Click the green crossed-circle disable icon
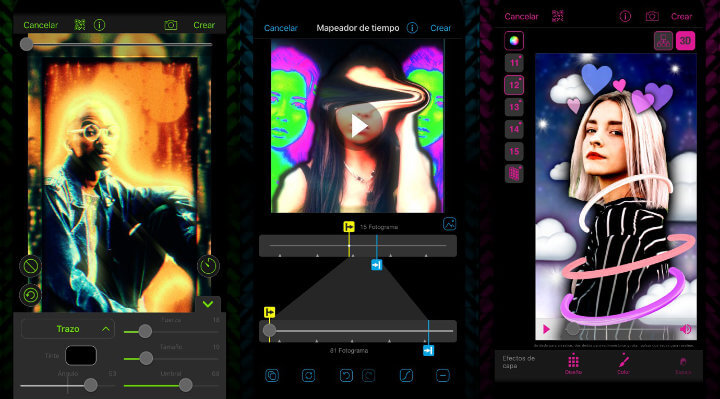The width and height of the screenshot is (720, 399). [x=30, y=266]
